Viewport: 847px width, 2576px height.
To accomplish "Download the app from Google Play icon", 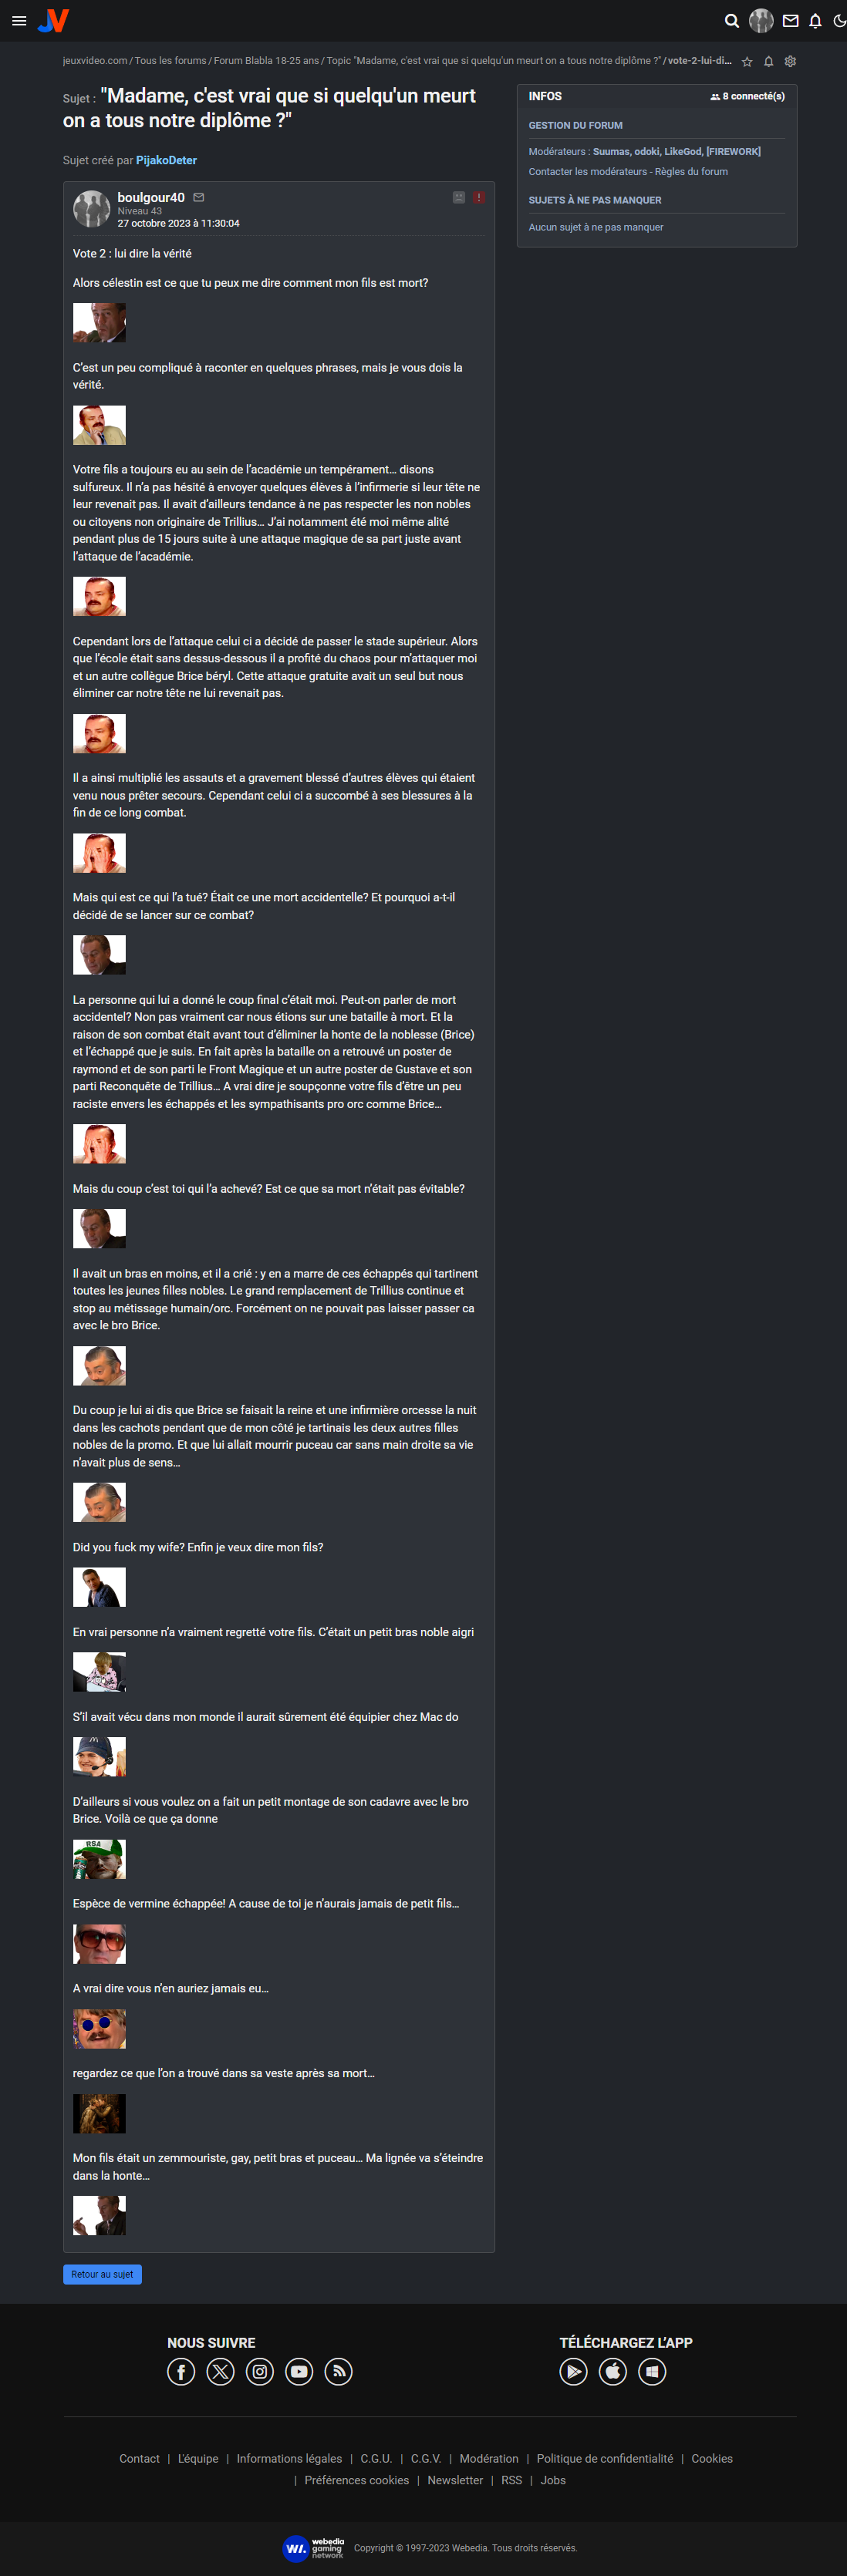I will click(x=573, y=2371).
